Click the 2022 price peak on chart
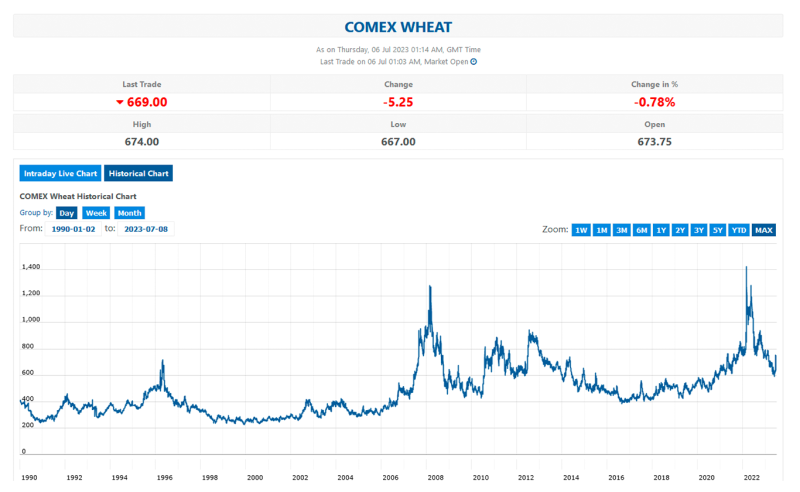Image resolution: width=800 pixels, height=492 pixels. pyautogui.click(x=746, y=267)
